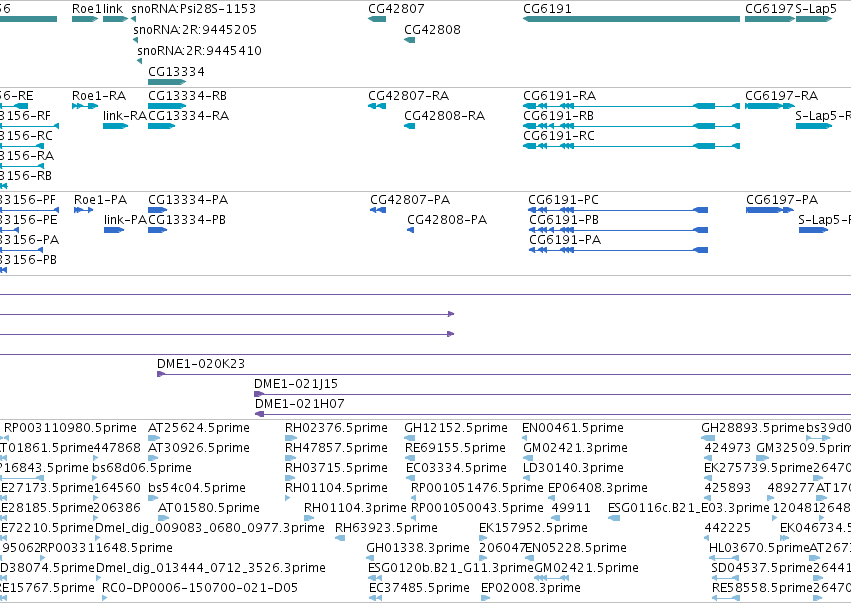Click transcript CG6191-RA label
The image size is (851, 603).
(560, 96)
